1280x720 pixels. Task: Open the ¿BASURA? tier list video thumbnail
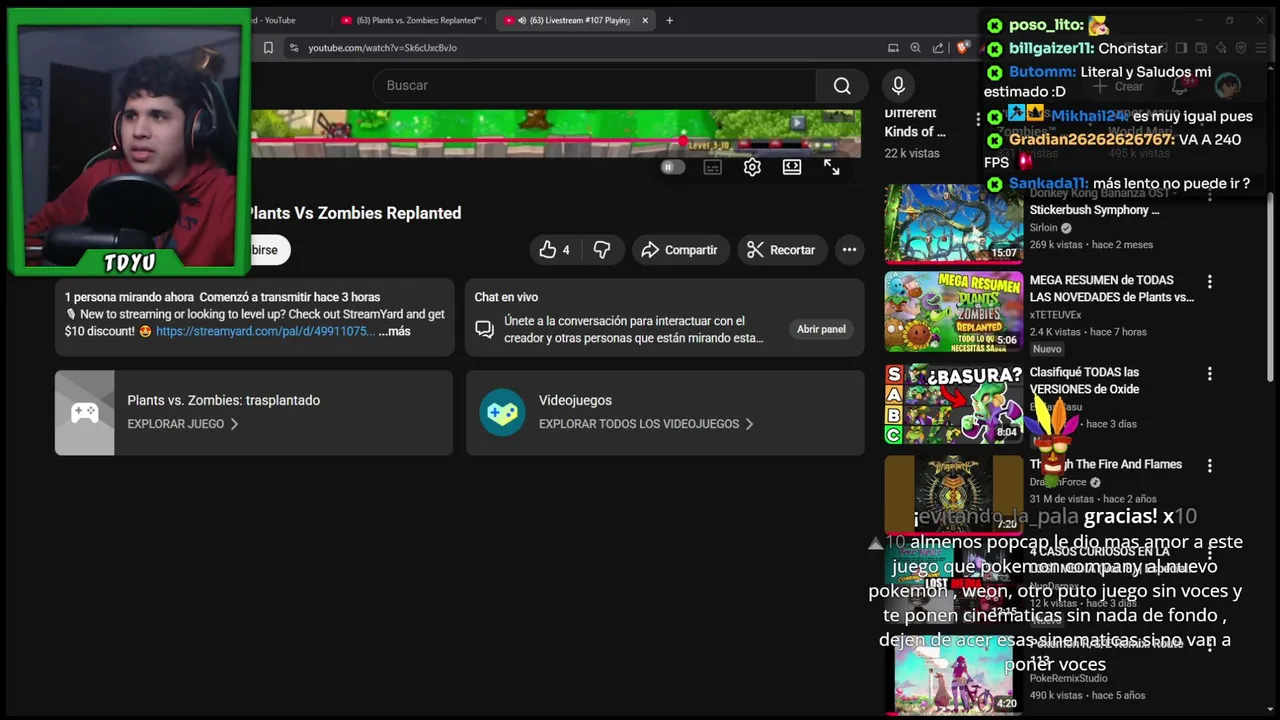954,404
